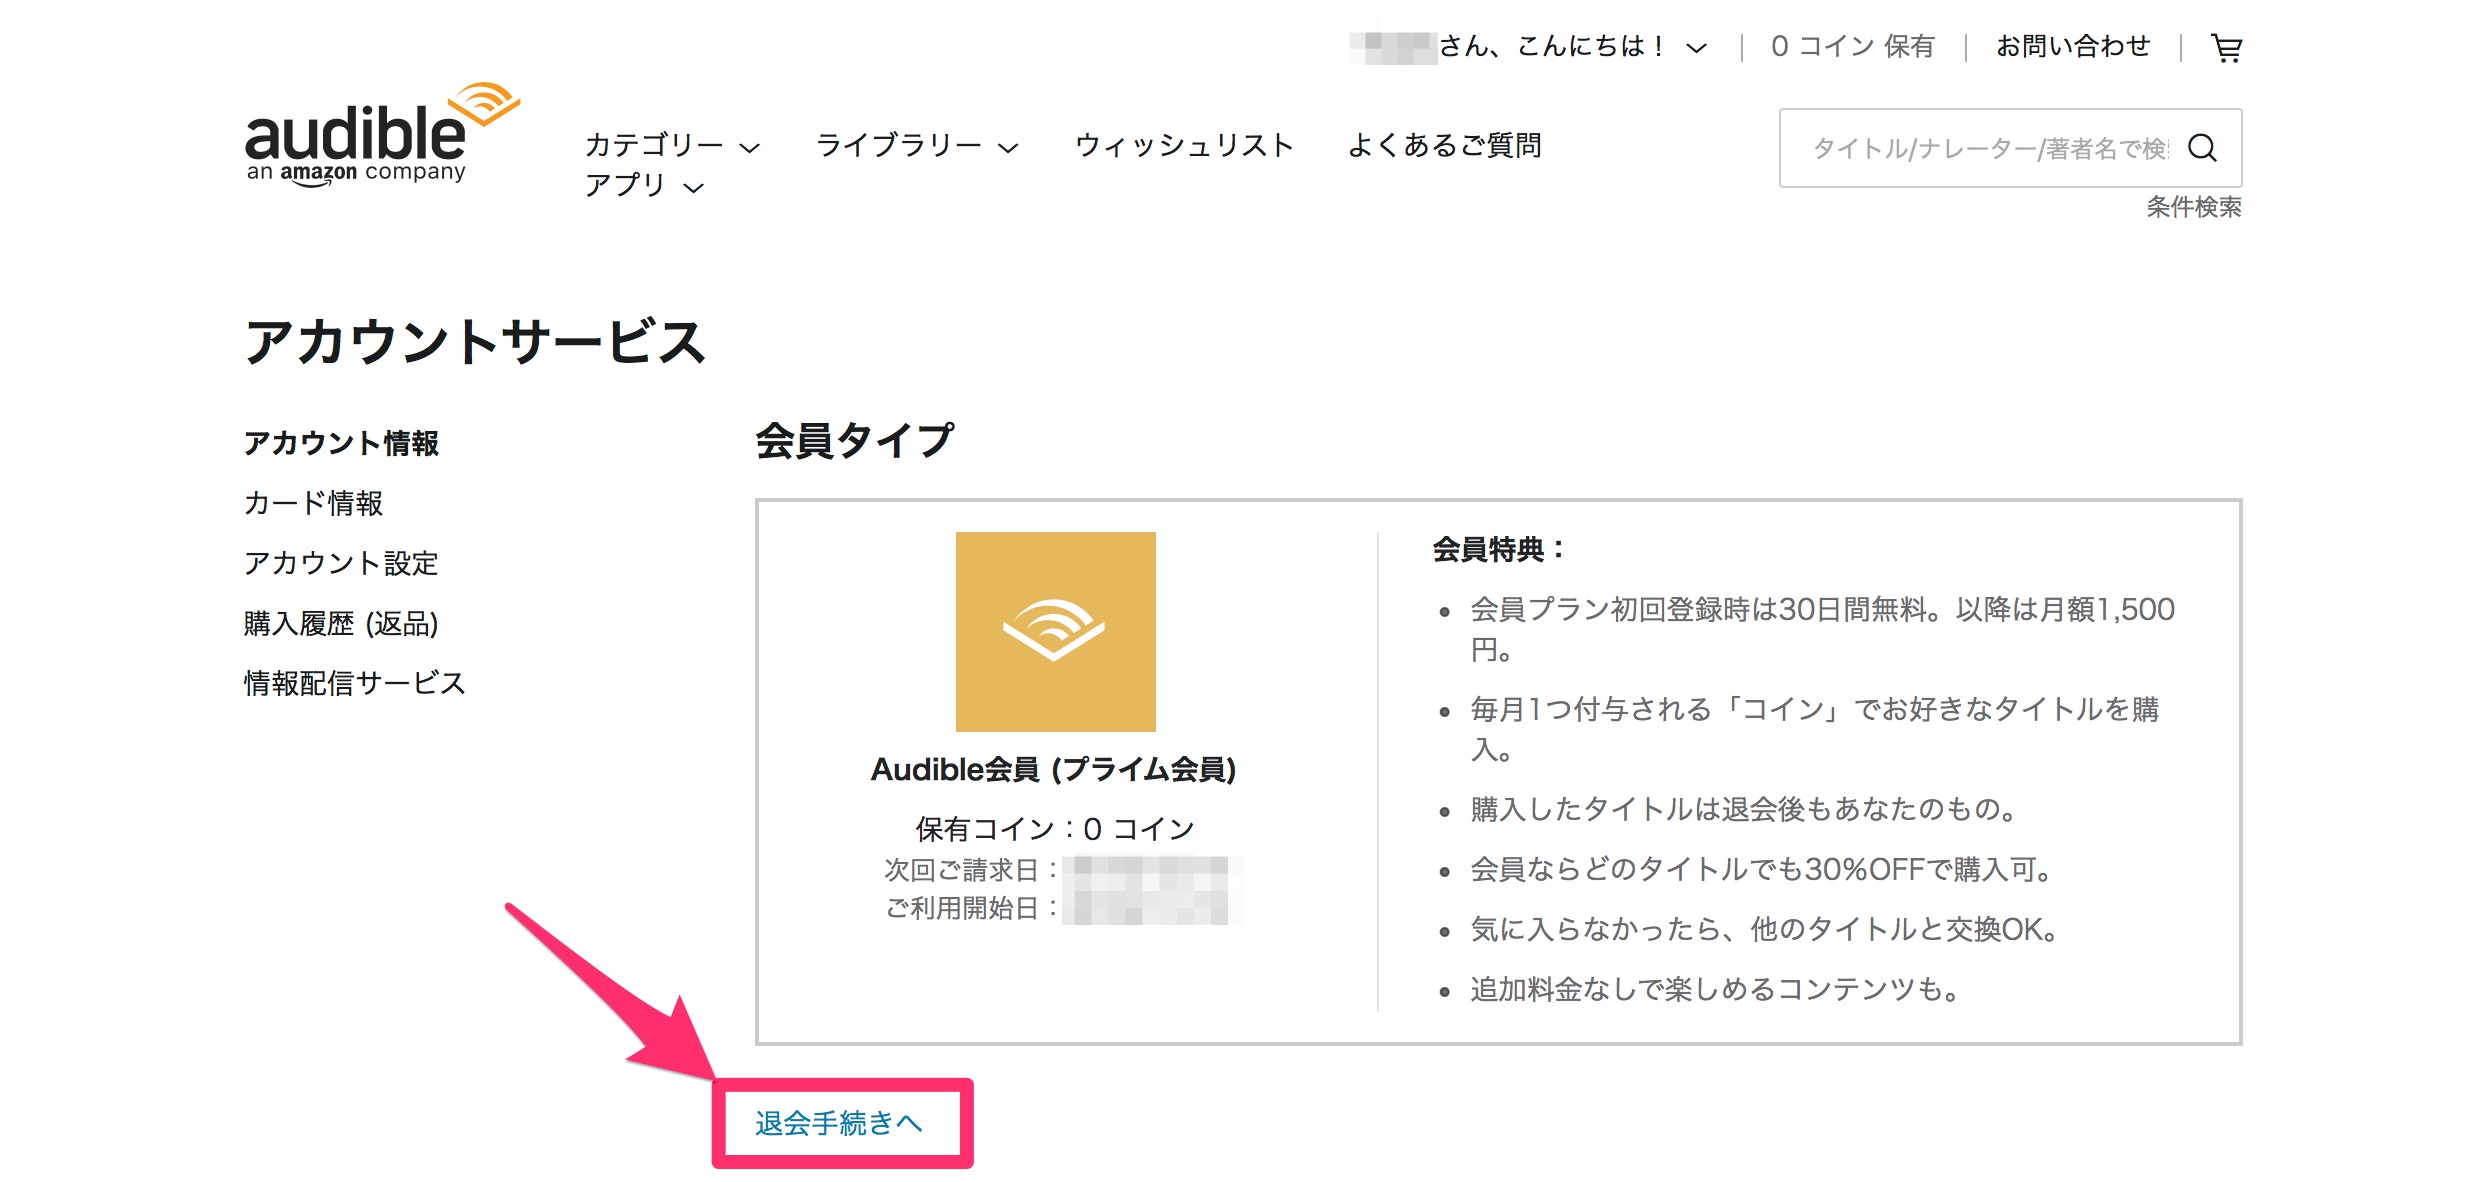
Task: Click benefit text about 30日間無料 plan
Action: coord(1822,629)
